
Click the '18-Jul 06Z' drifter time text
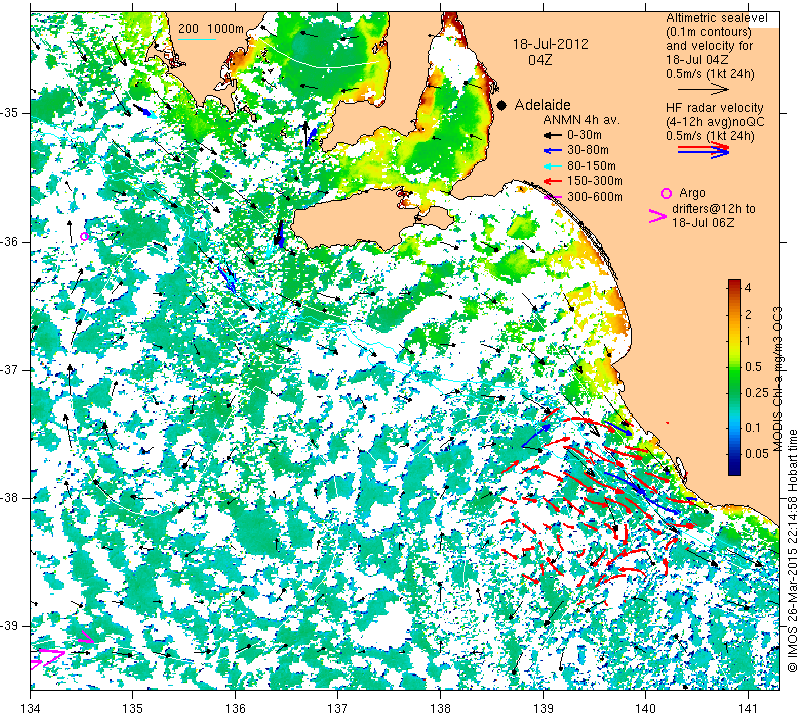pos(703,223)
